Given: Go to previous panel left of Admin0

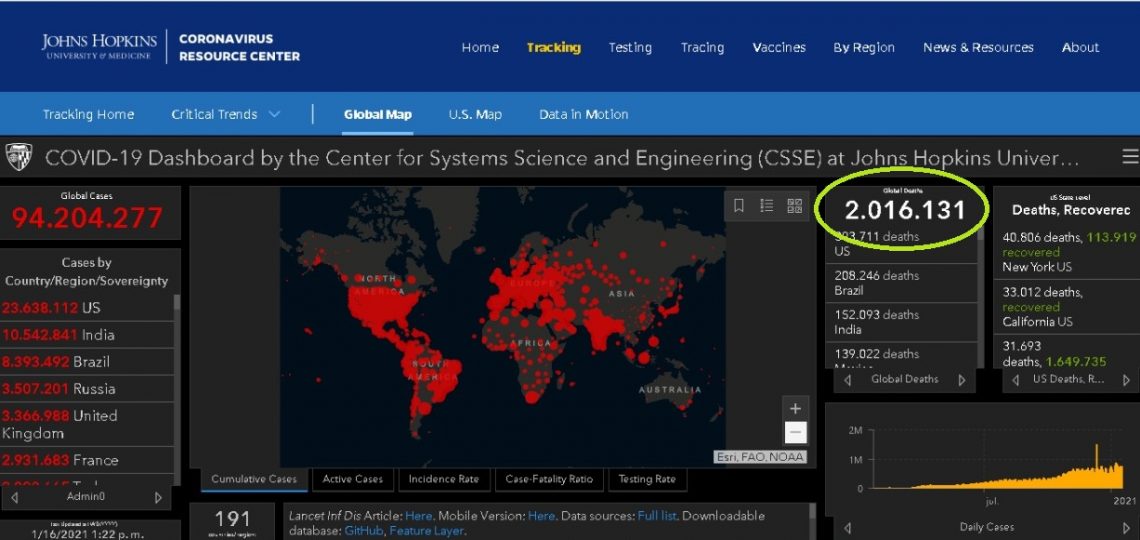Looking at the screenshot, I should [15, 498].
